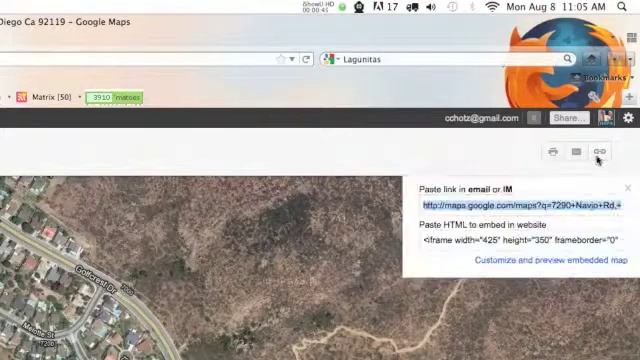Click the green 3910 matches button
This screenshot has height=360, width=640.
point(114,98)
